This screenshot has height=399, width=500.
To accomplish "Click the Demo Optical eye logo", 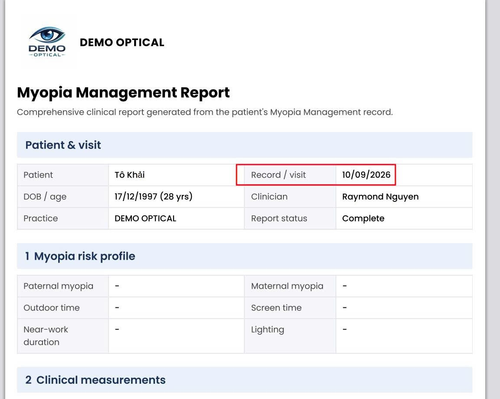I will click(47, 42).
